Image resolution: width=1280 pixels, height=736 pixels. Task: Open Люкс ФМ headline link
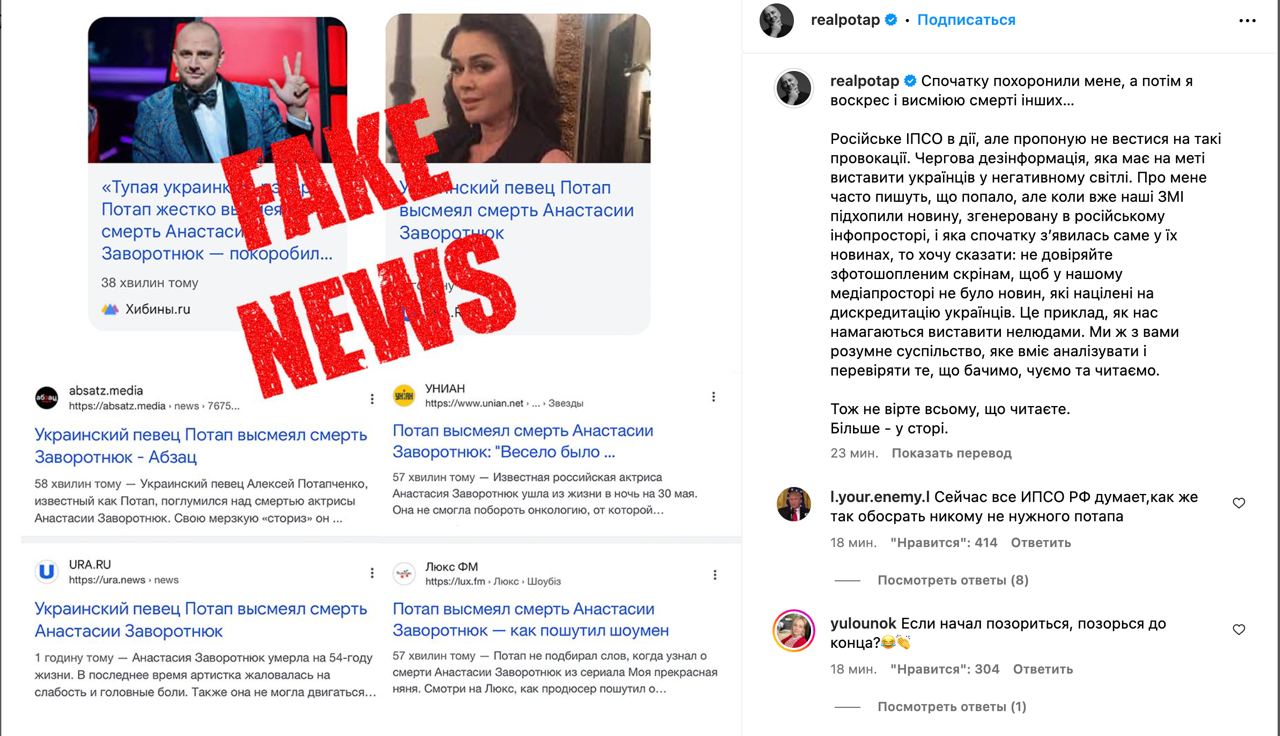531,620
